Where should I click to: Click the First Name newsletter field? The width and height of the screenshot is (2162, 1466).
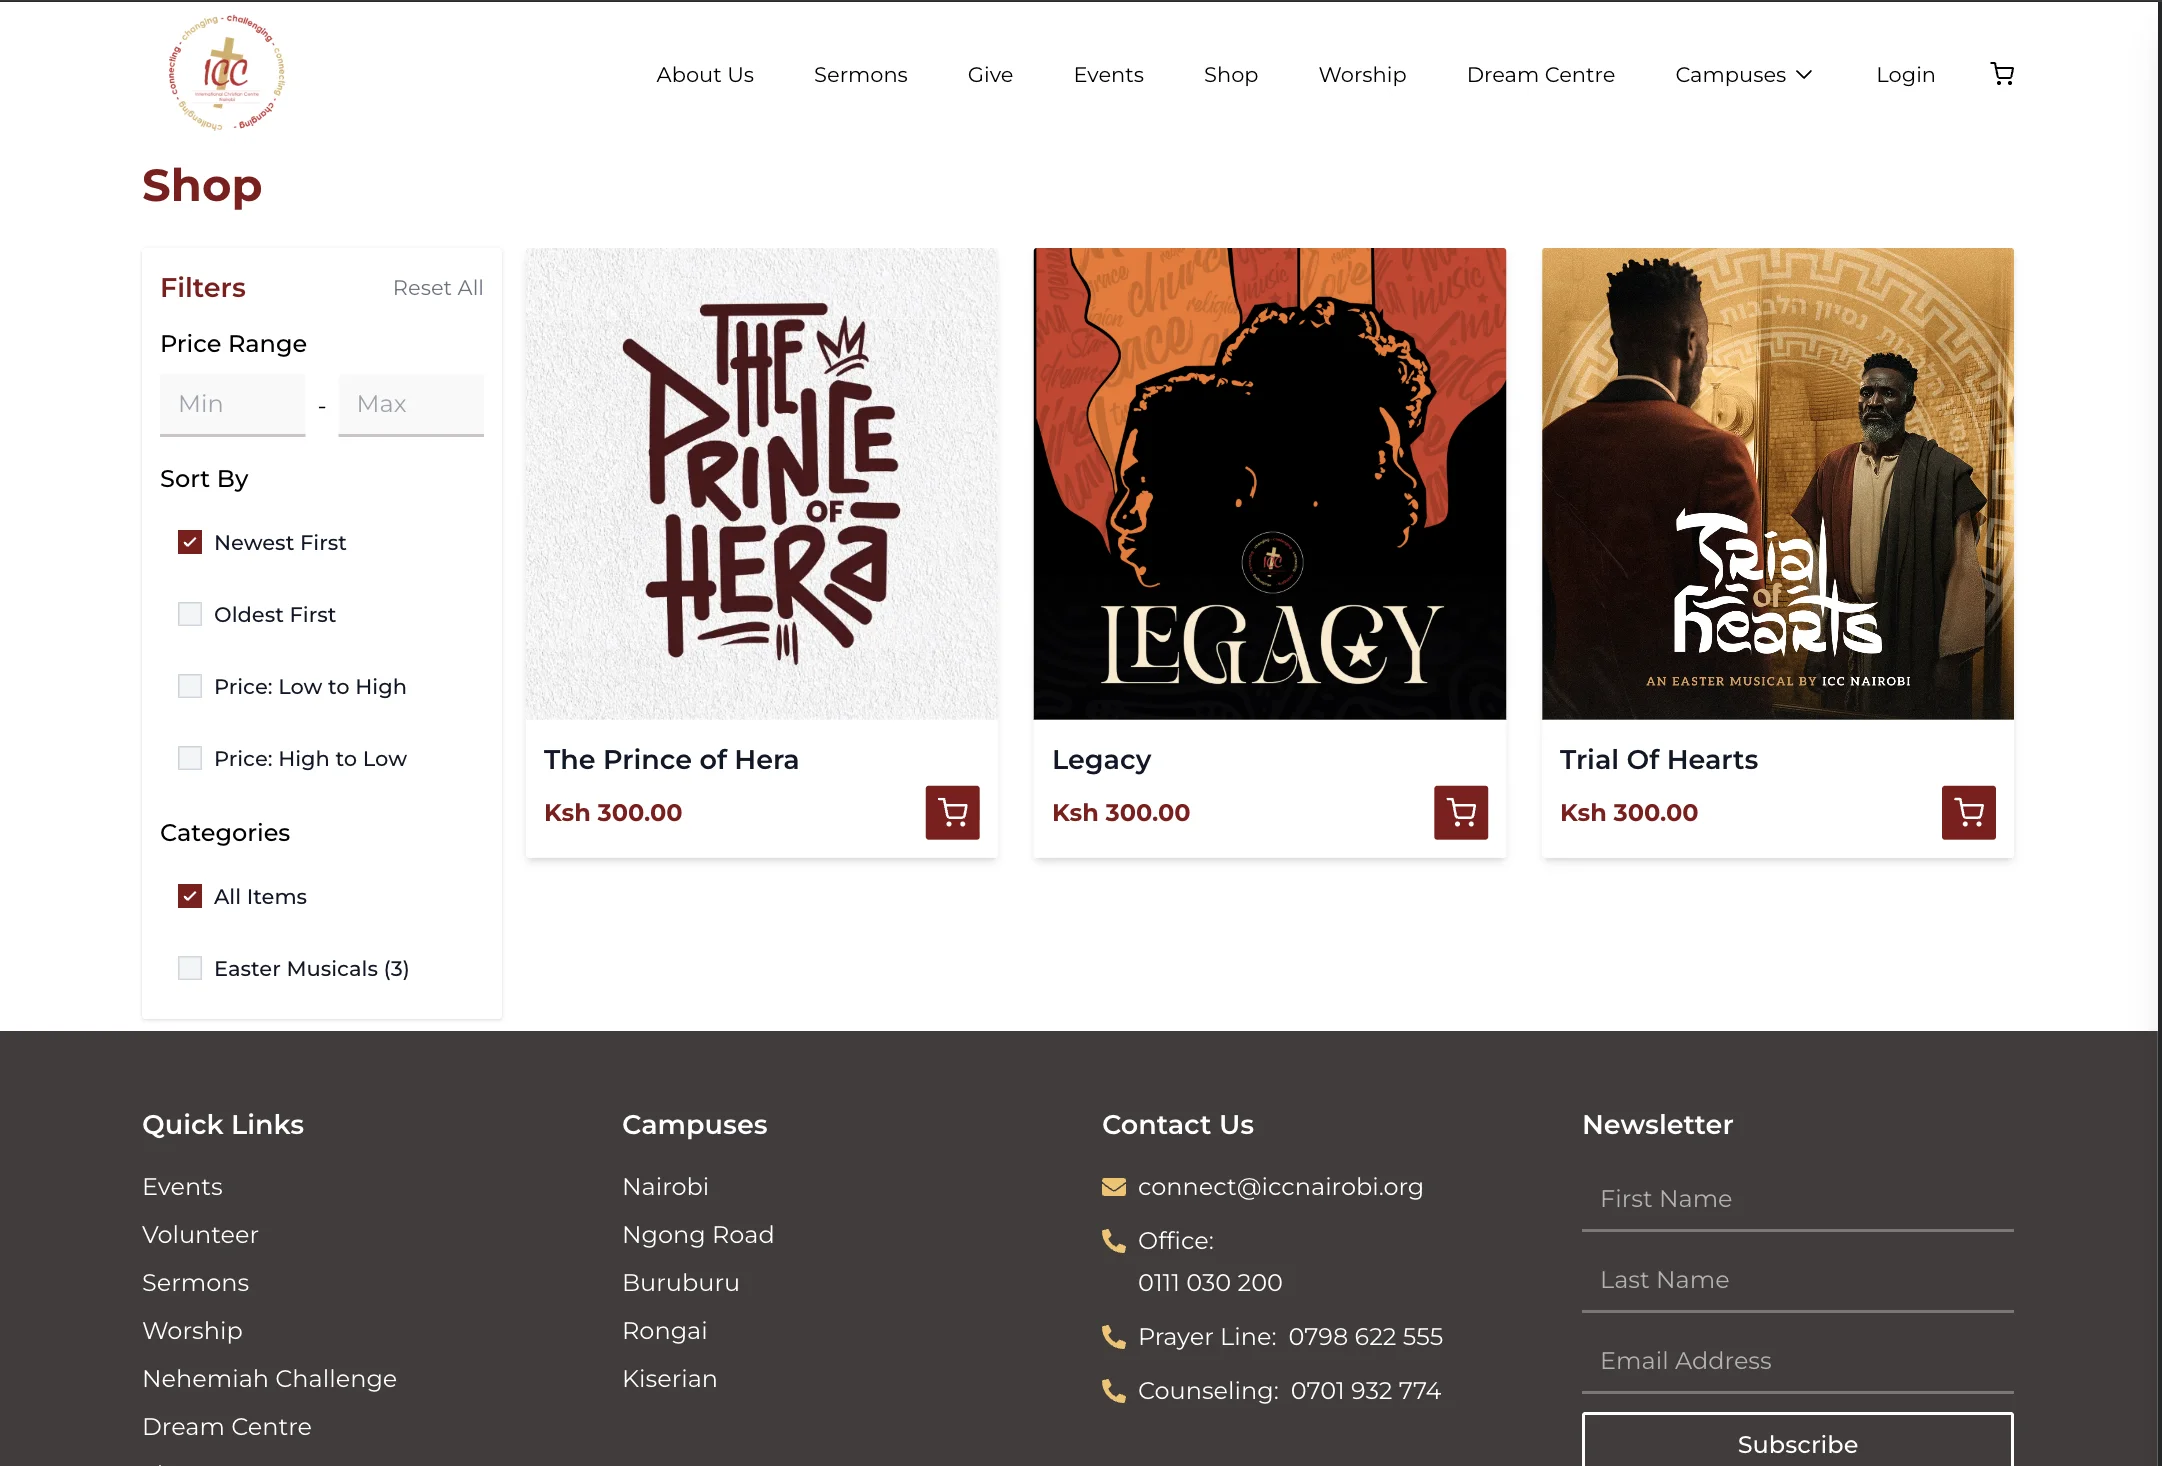pos(1797,1199)
